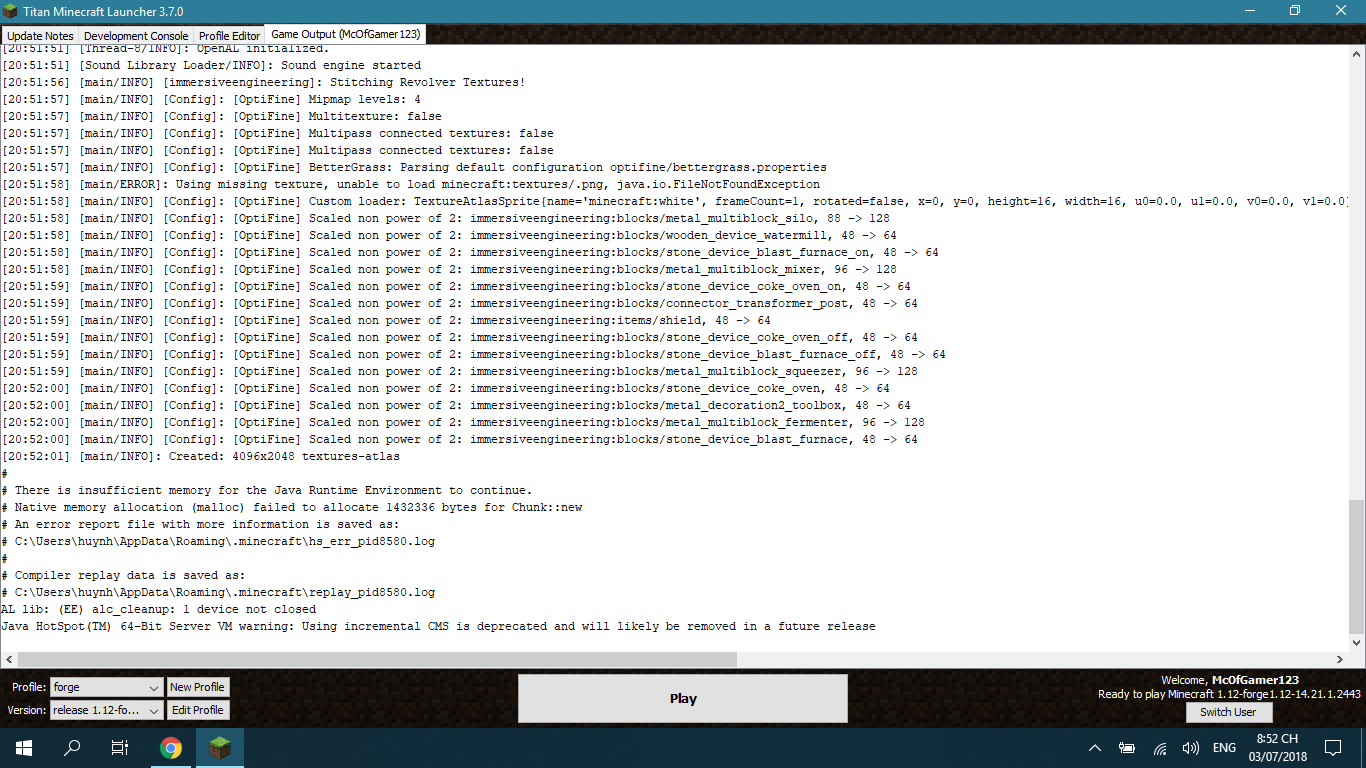The width and height of the screenshot is (1366, 768).
Task: Select the 'Mipmap levels: 4' log line
Action: (212, 99)
